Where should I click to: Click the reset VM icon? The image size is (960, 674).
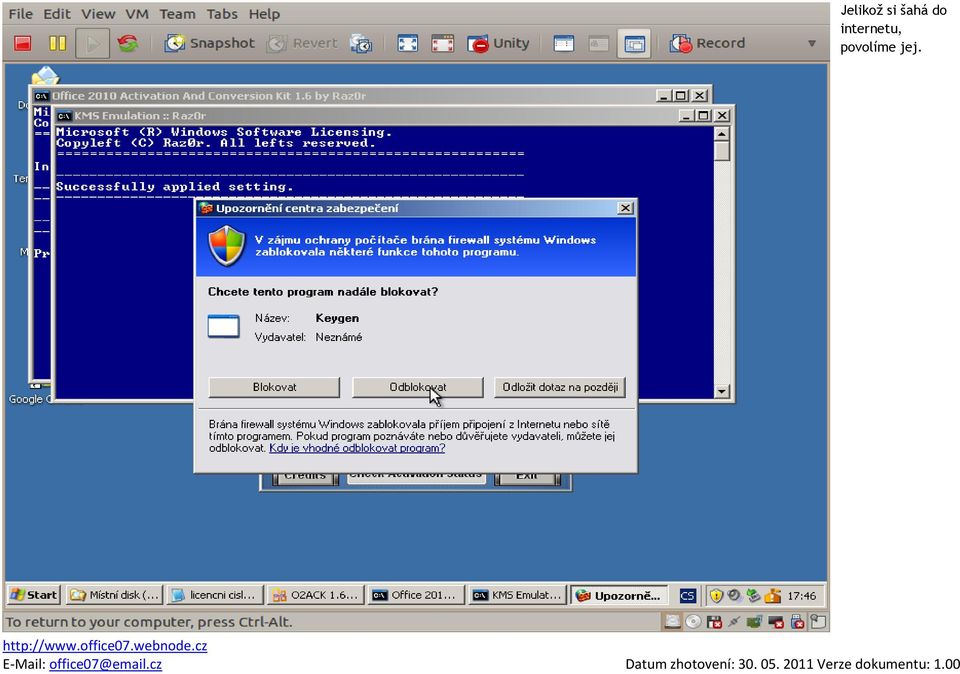click(x=127, y=43)
